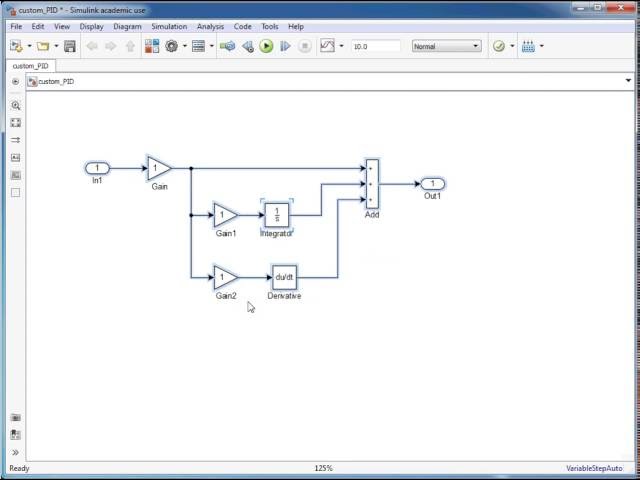Expand the breadcrumb bar dropdown arrow
The width and height of the screenshot is (640, 480).
click(x=628, y=81)
